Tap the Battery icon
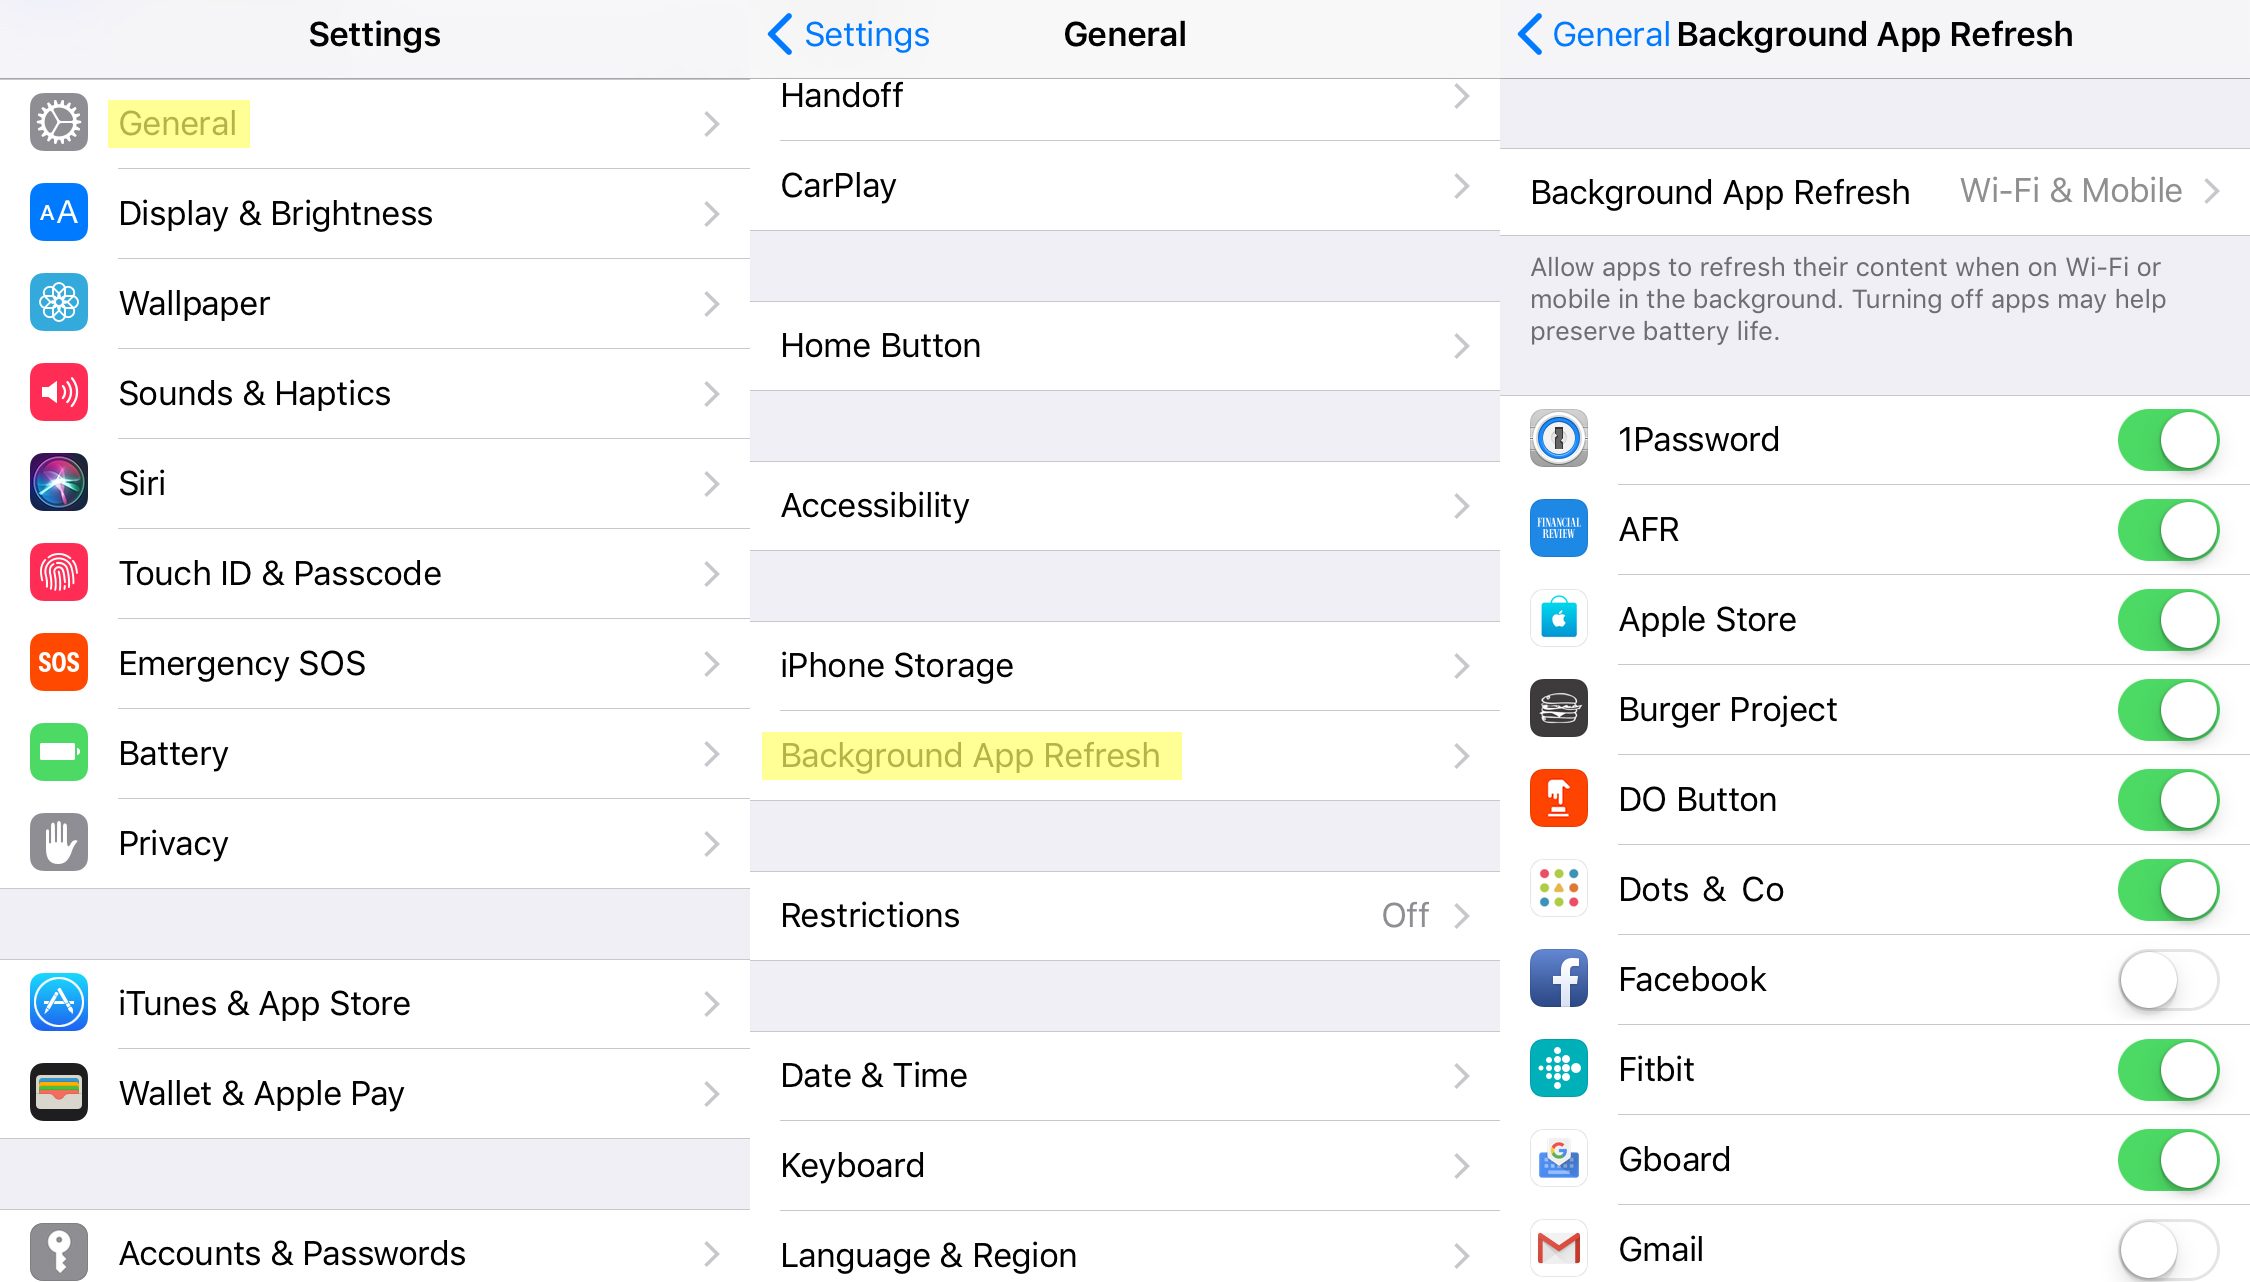The image size is (2250, 1282). pos(59,753)
